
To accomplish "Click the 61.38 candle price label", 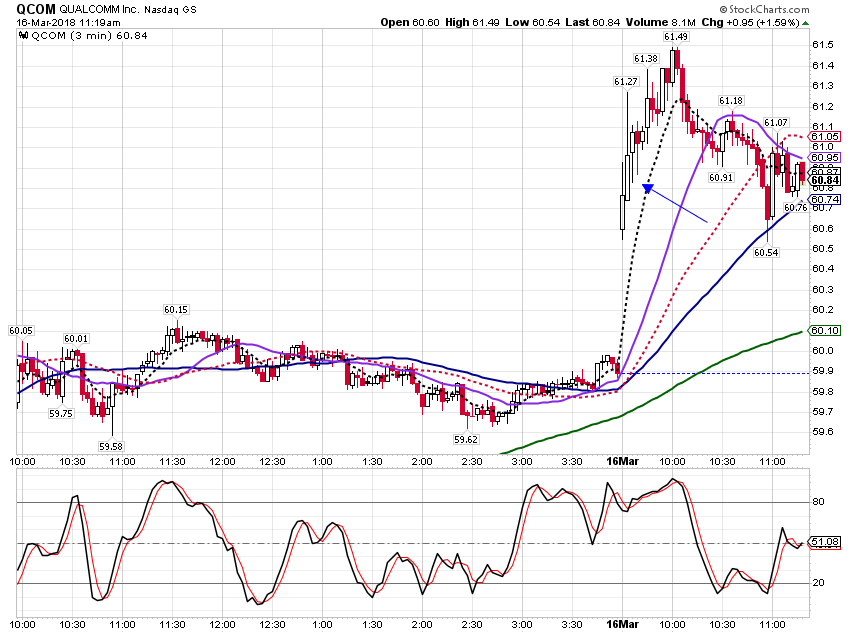I will [x=646, y=59].
